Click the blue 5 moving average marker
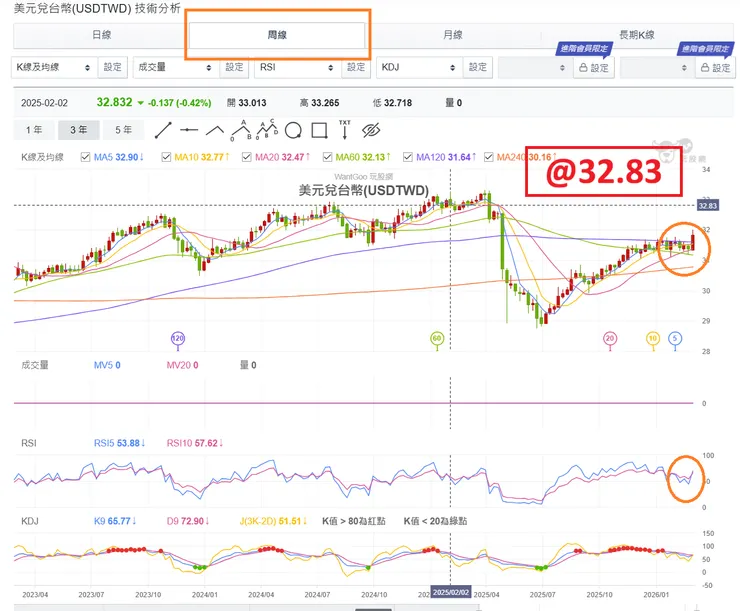 675,338
